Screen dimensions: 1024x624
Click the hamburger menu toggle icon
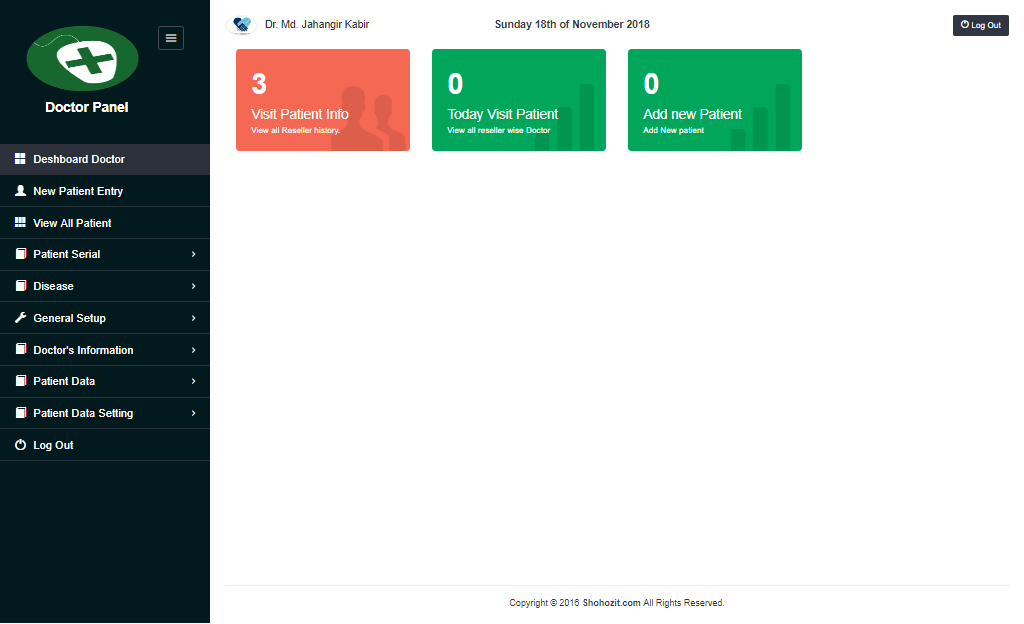(x=171, y=38)
